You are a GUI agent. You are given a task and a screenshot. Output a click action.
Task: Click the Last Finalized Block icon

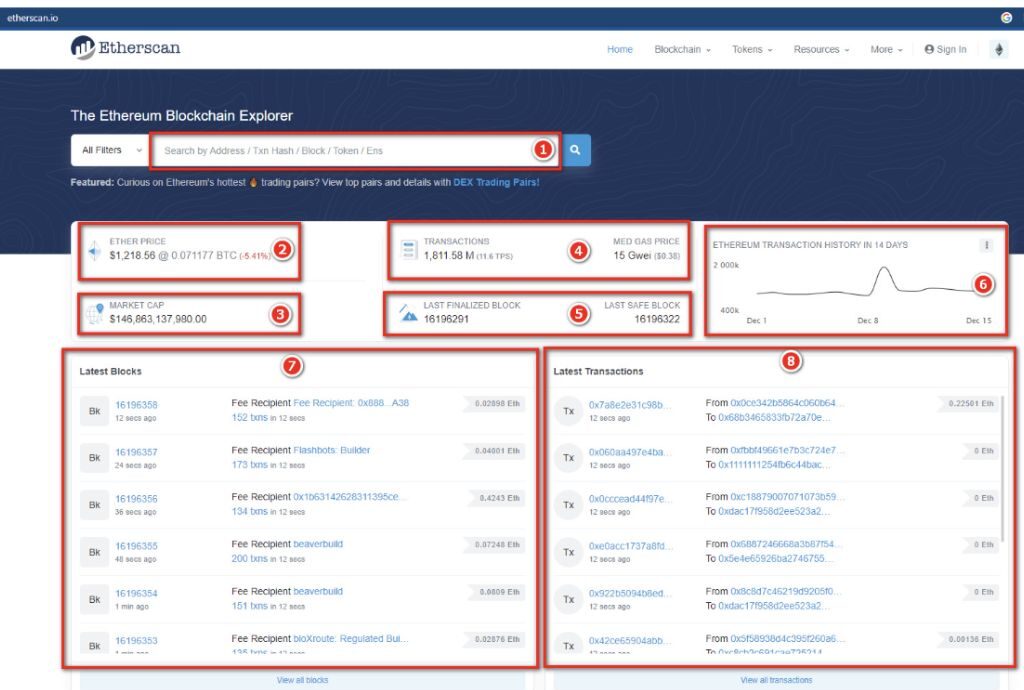(x=409, y=313)
